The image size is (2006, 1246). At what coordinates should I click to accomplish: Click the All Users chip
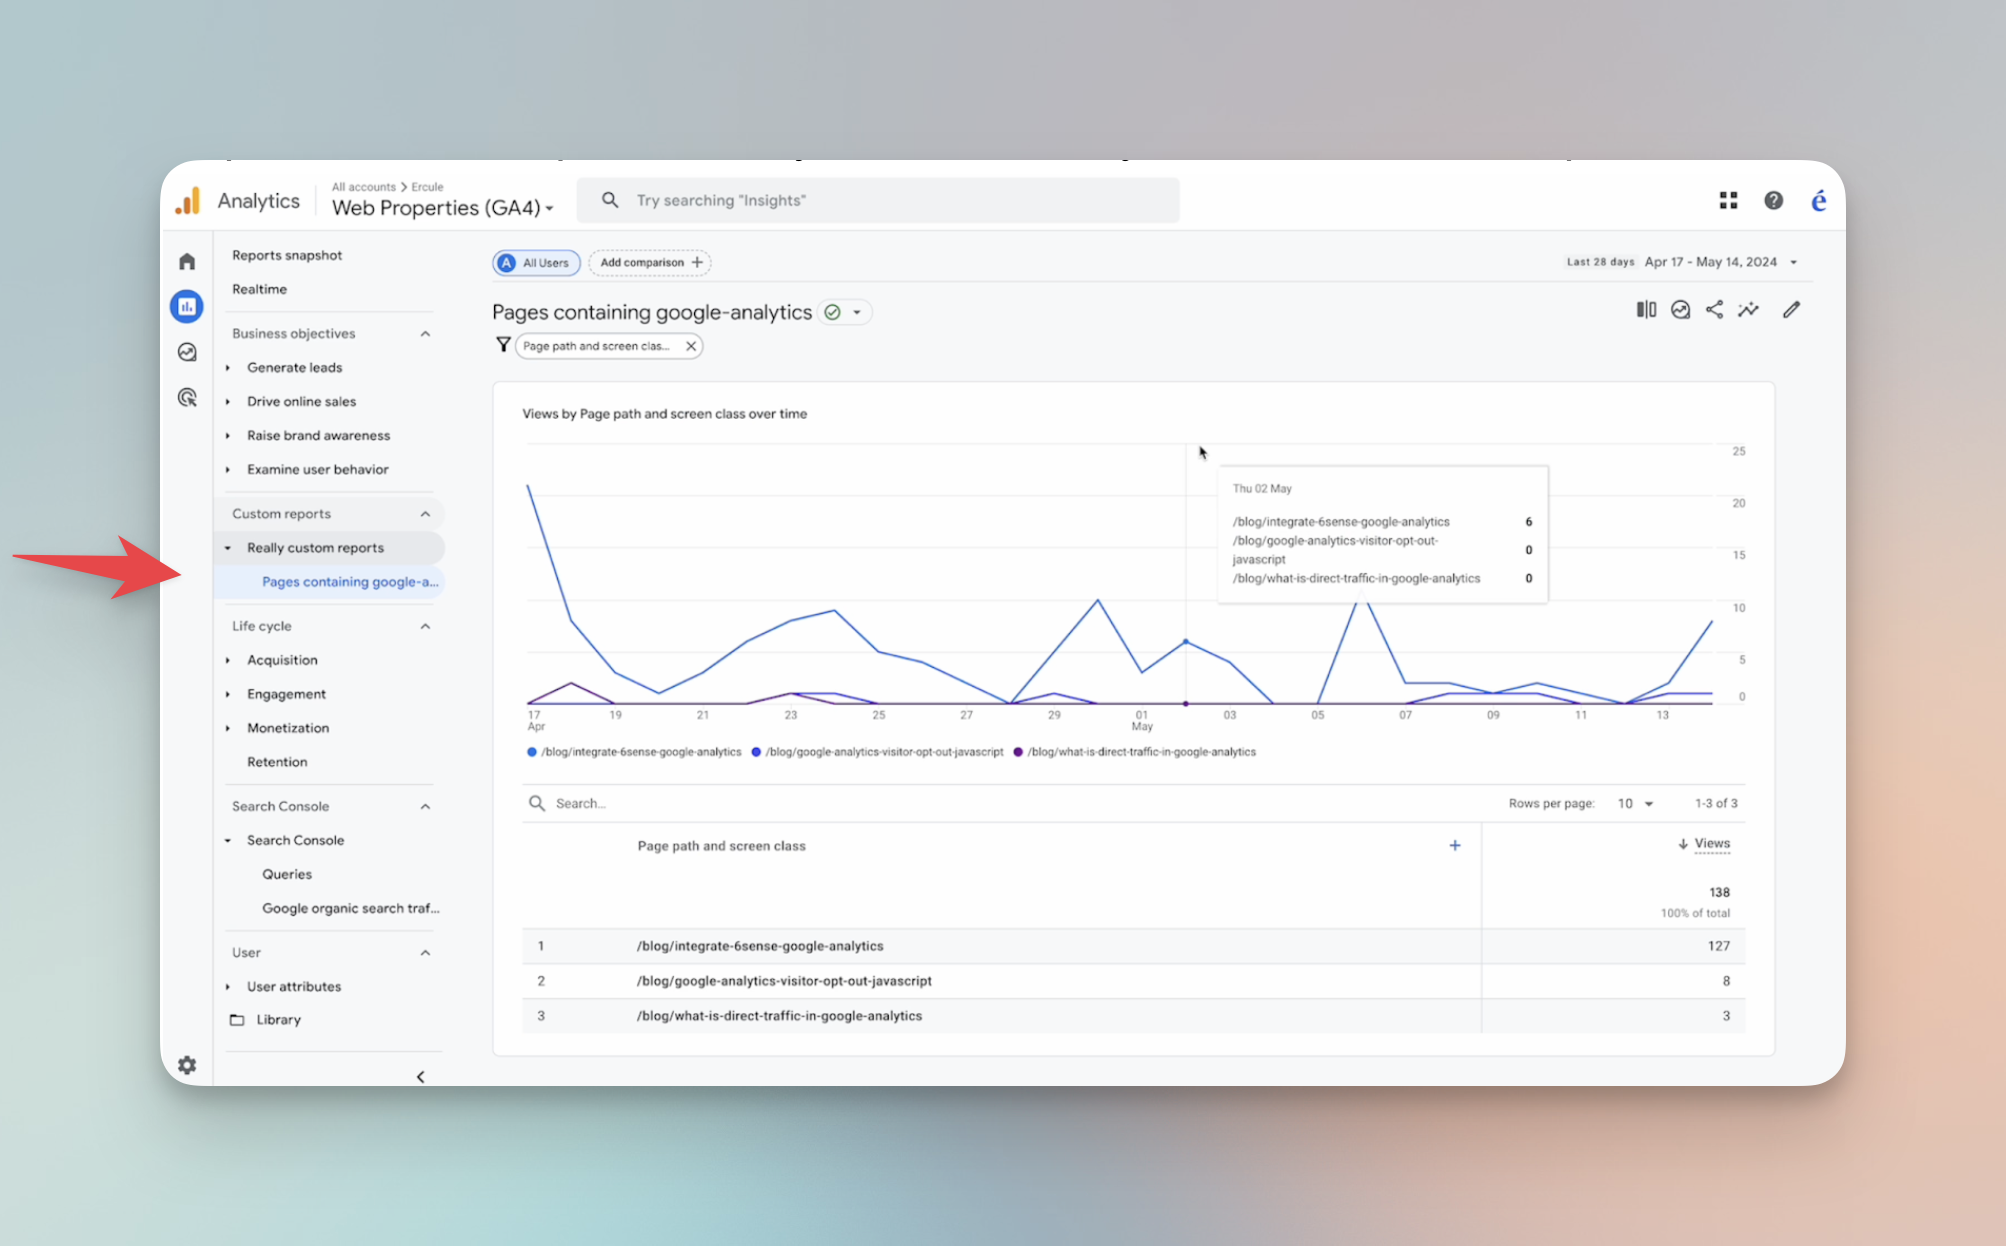(537, 263)
